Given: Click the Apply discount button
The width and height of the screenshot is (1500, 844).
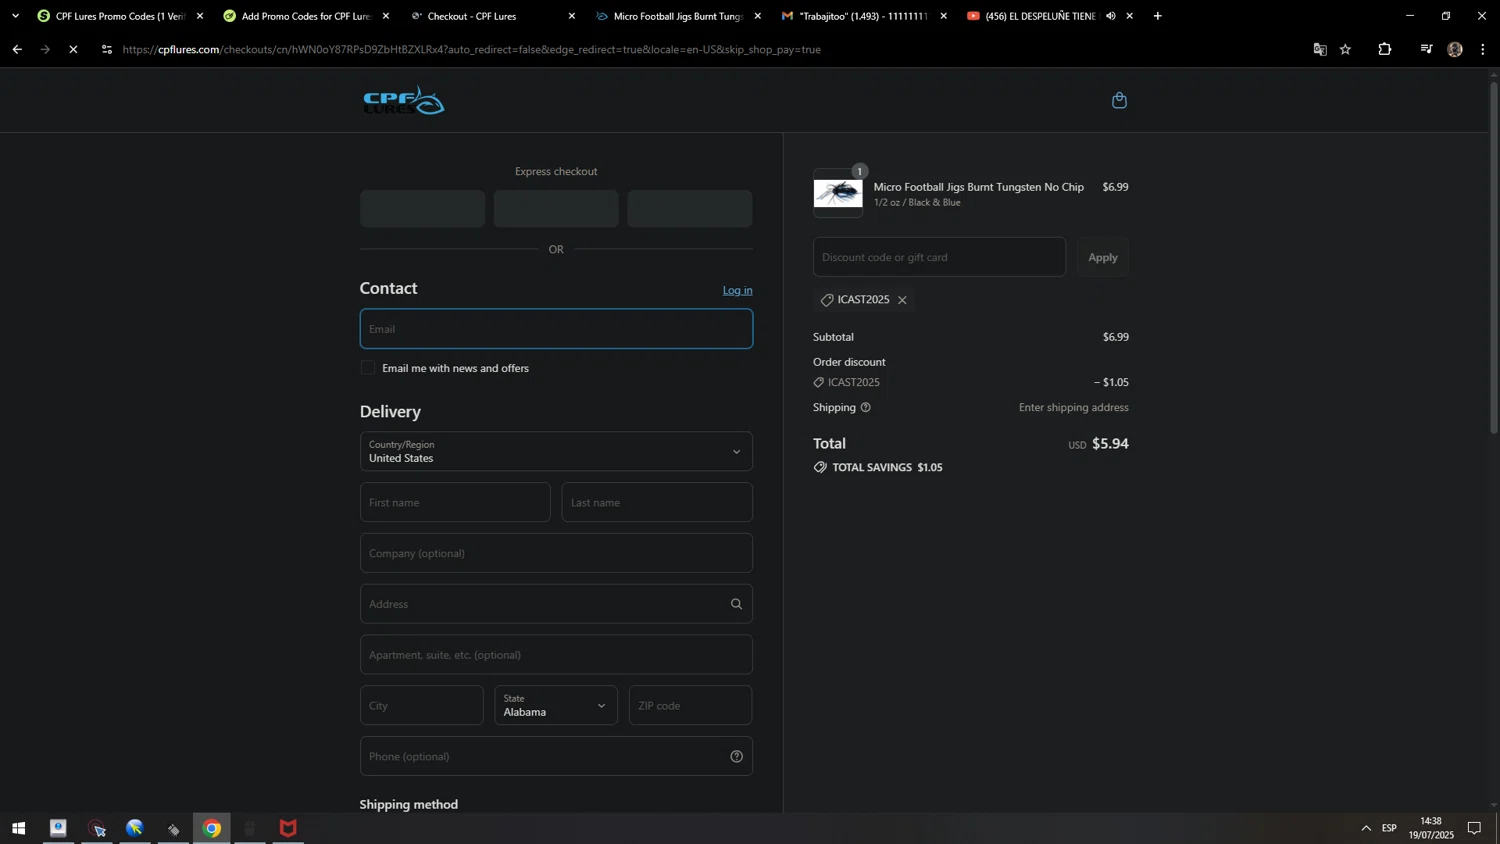Looking at the screenshot, I should tap(1103, 257).
